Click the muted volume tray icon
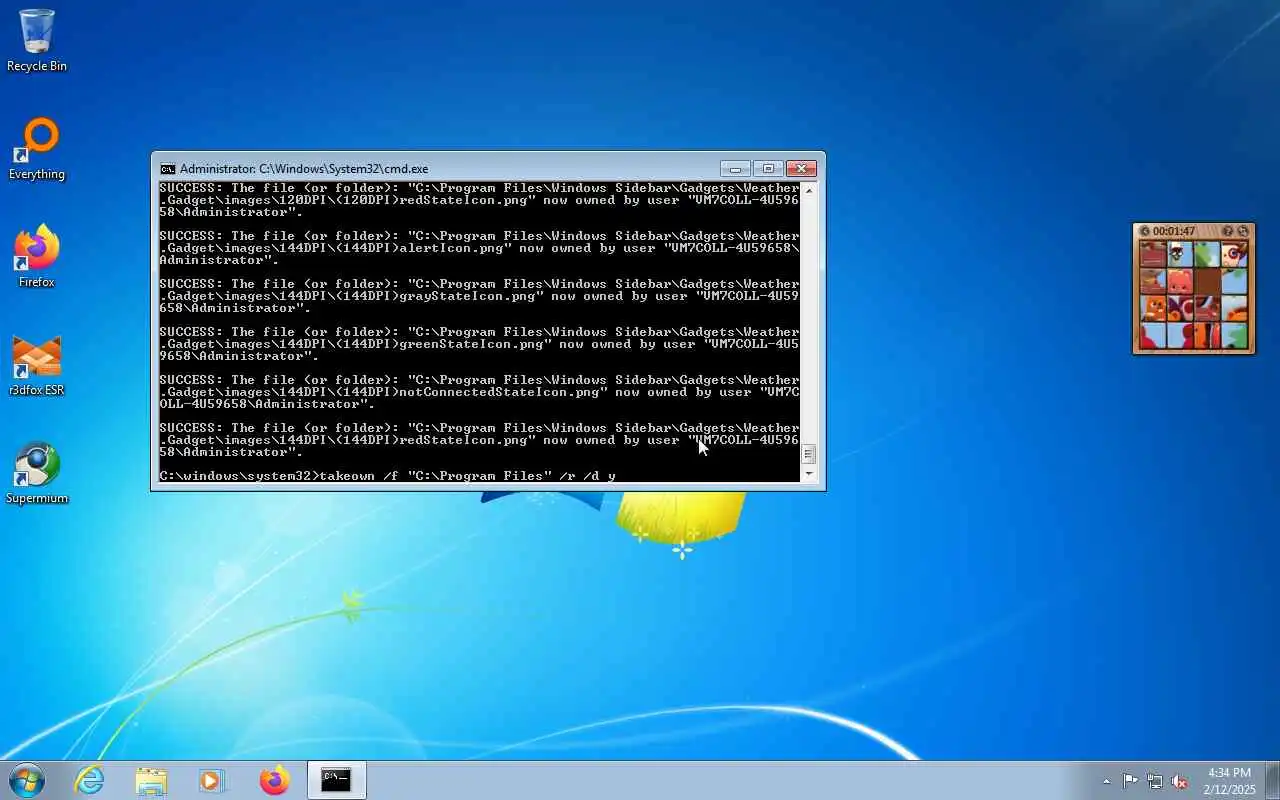The image size is (1280, 800). (1180, 781)
